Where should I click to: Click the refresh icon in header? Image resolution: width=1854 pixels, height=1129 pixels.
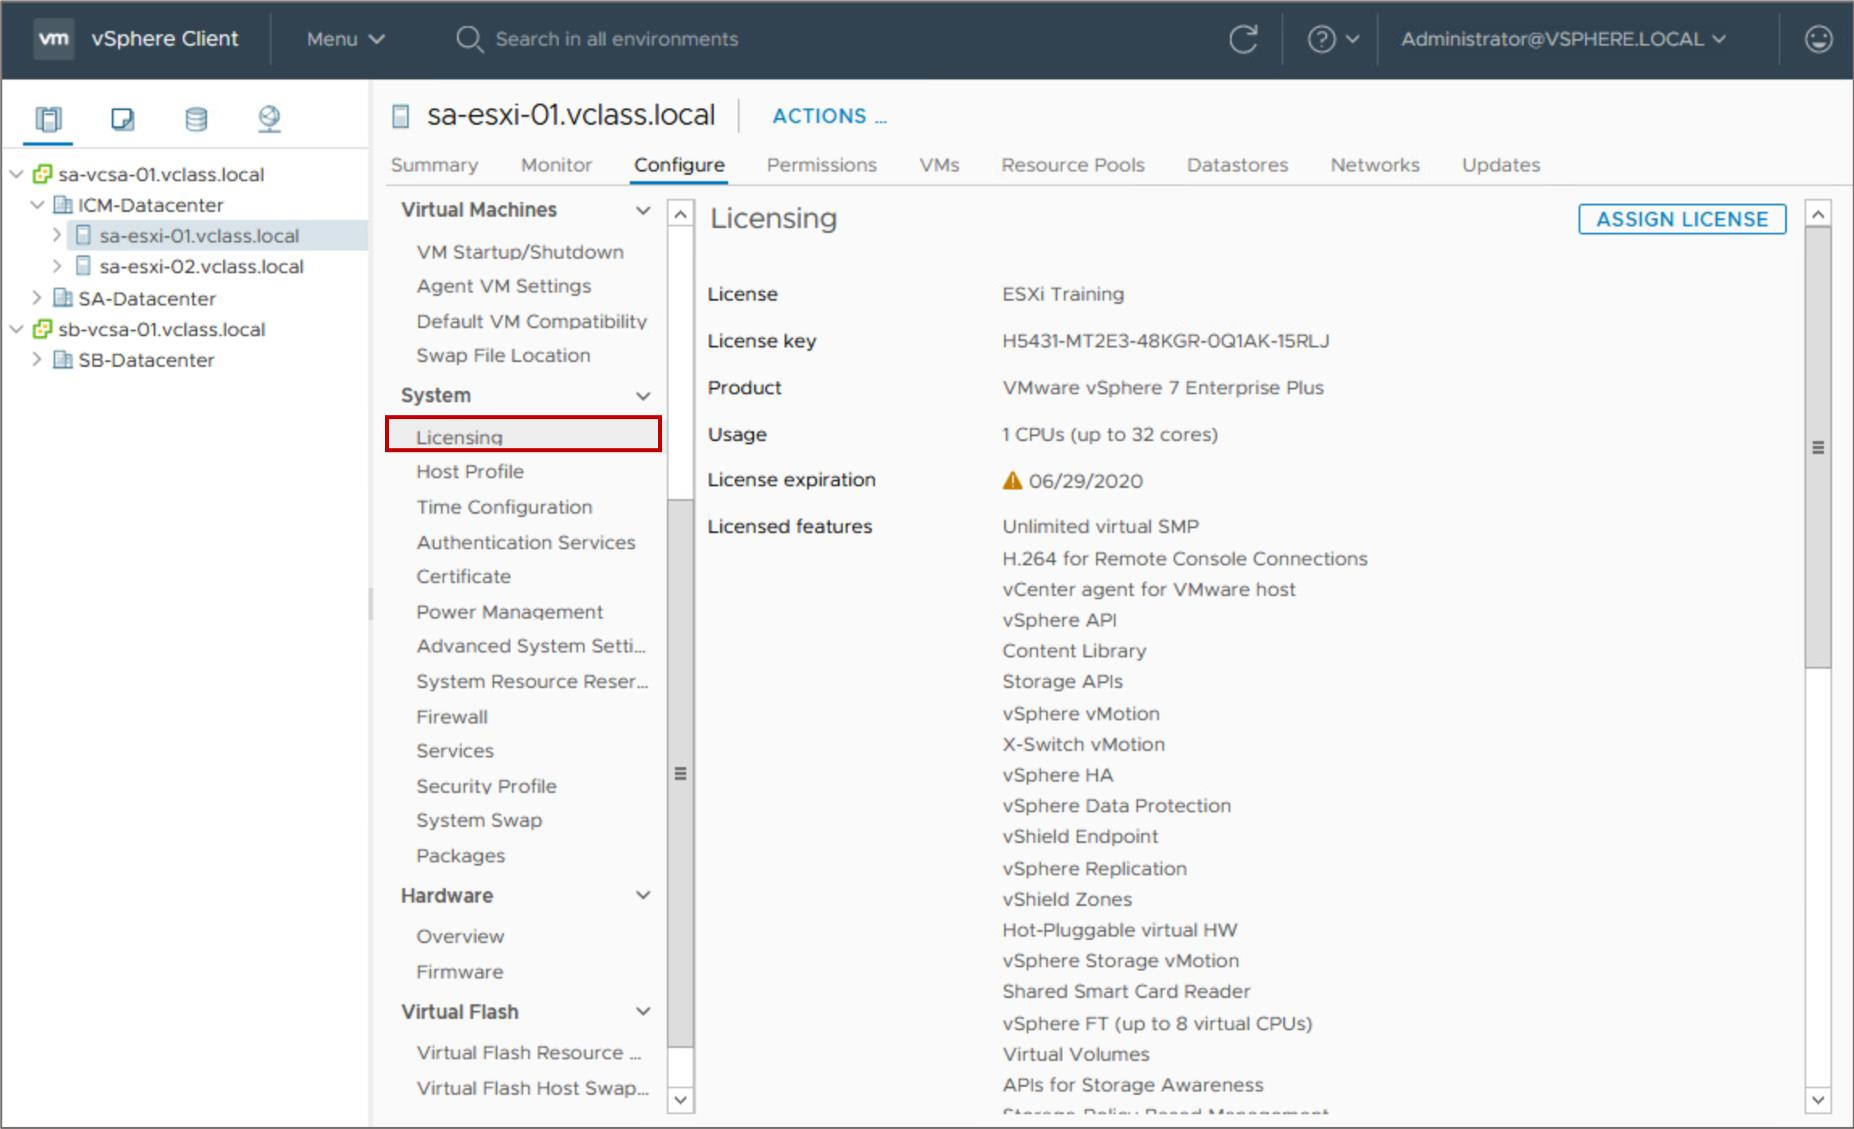tap(1243, 39)
